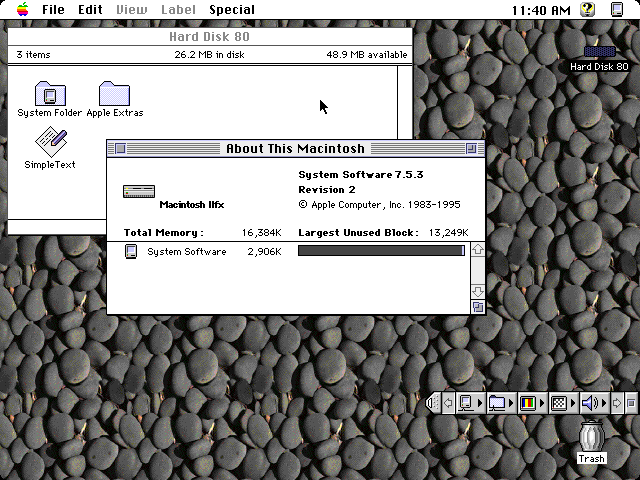This screenshot has width=640, height=480.
Task: Click the About This Macintosh size box
Action: tap(478, 307)
